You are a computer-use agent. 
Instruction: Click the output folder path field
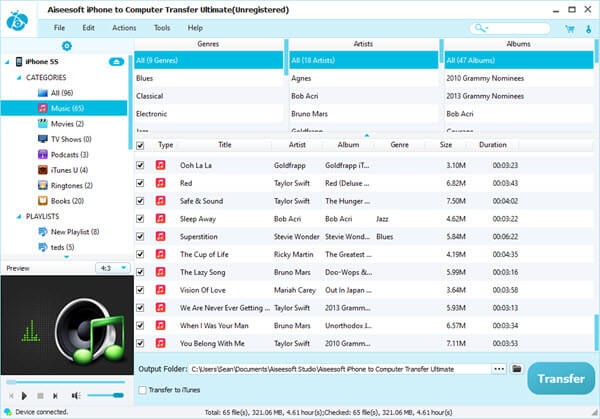(x=340, y=369)
